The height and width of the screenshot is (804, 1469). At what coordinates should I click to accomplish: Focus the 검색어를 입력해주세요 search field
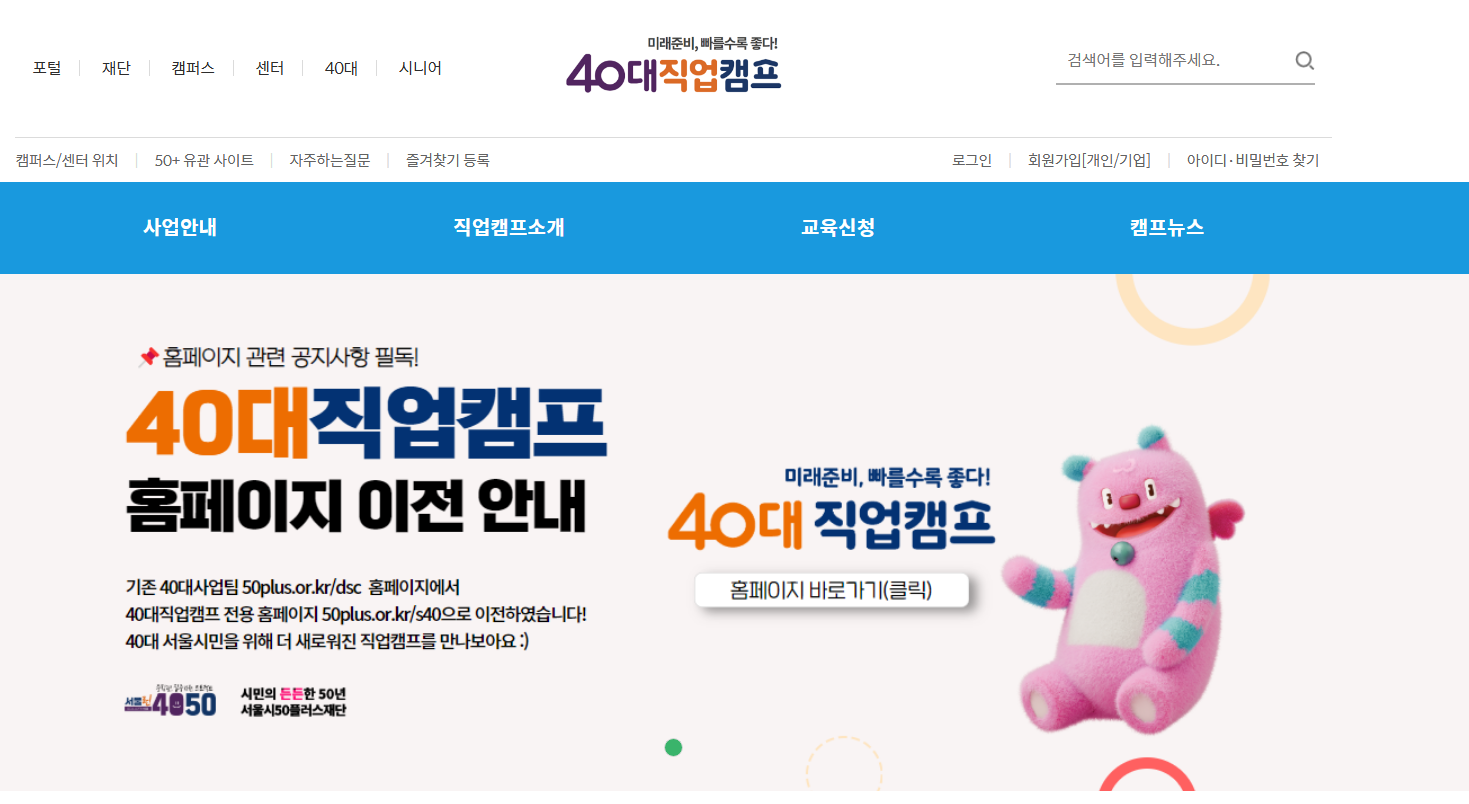point(1173,60)
